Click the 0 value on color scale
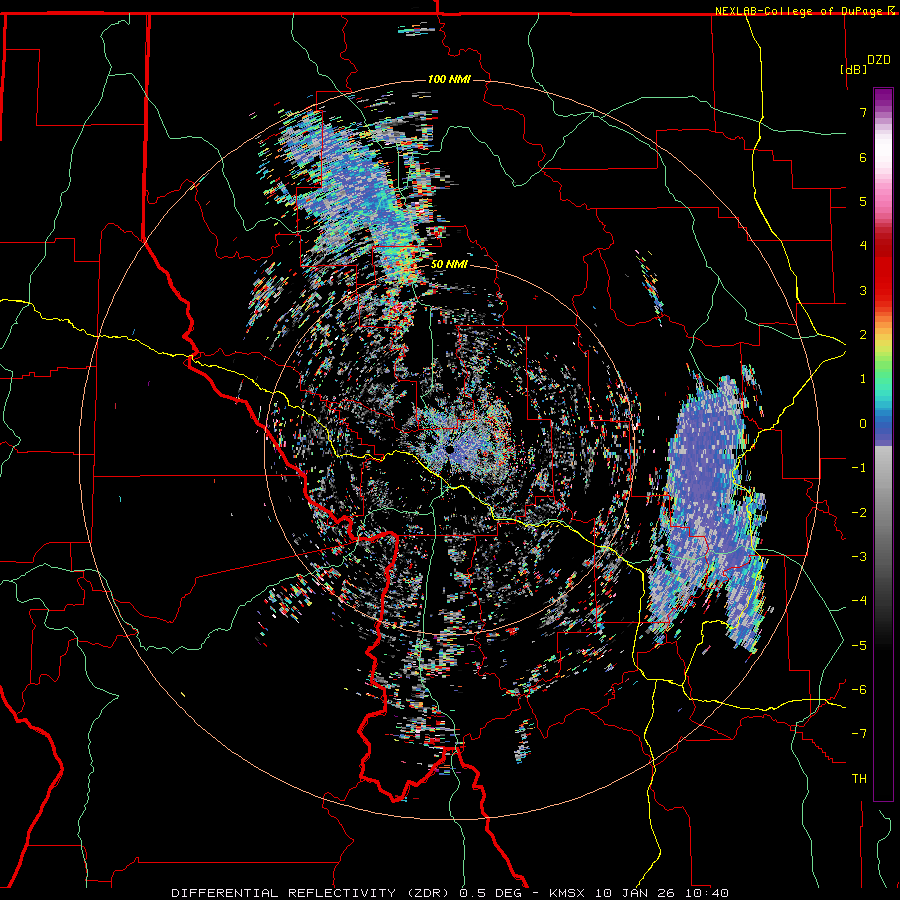 tap(863, 424)
